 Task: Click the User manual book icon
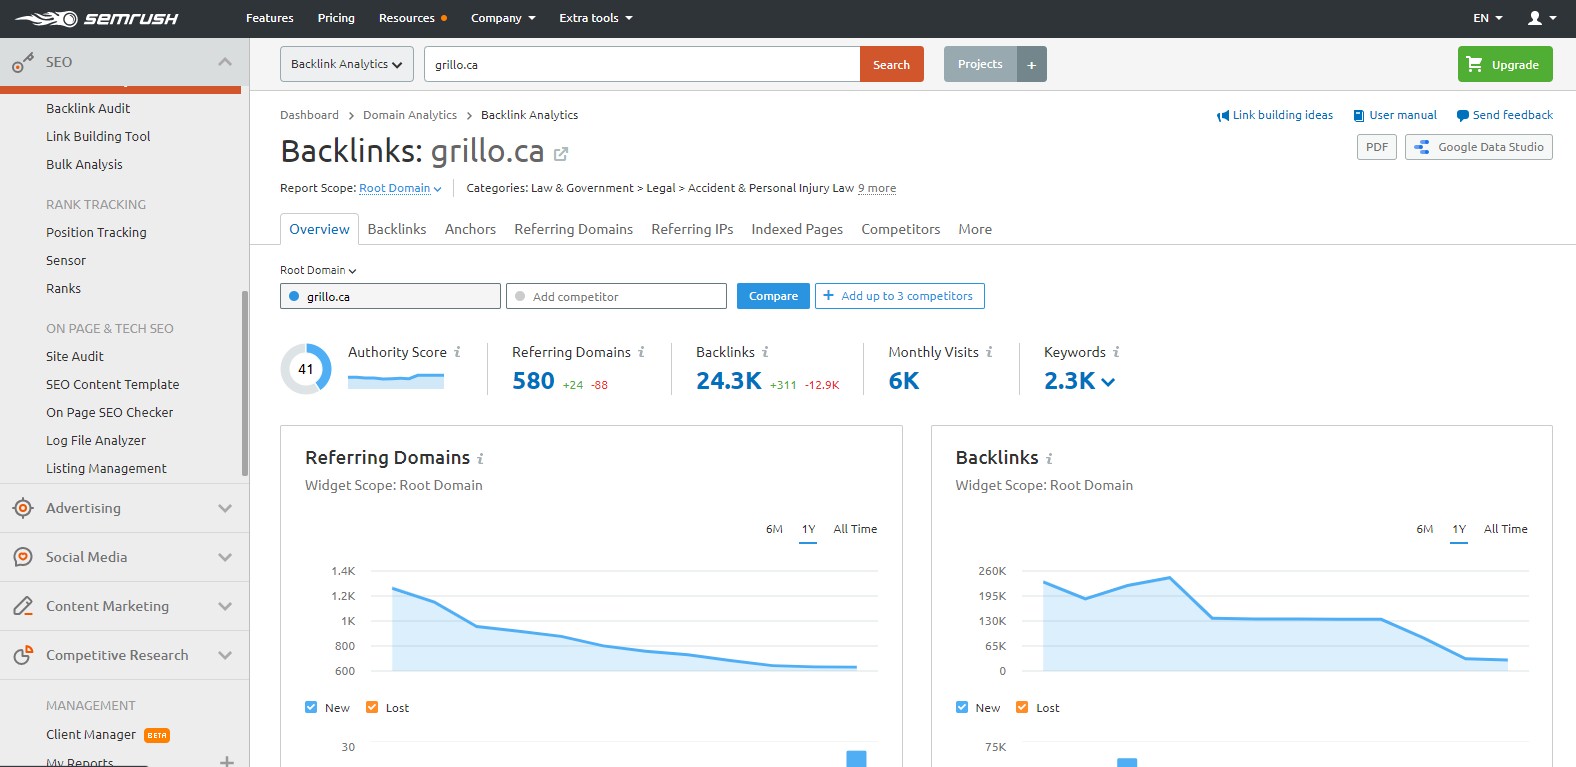point(1358,116)
